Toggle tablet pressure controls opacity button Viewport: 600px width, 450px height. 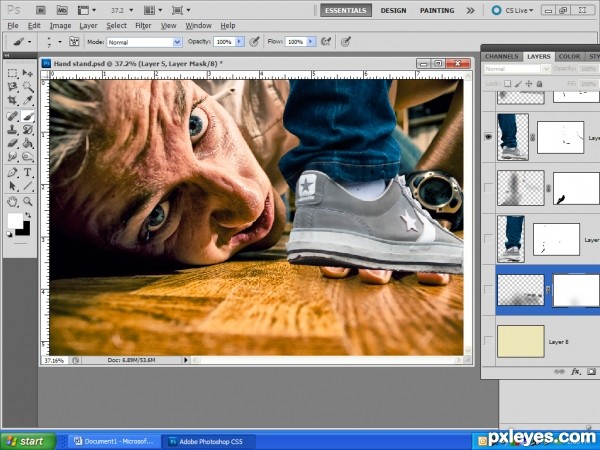coord(254,41)
